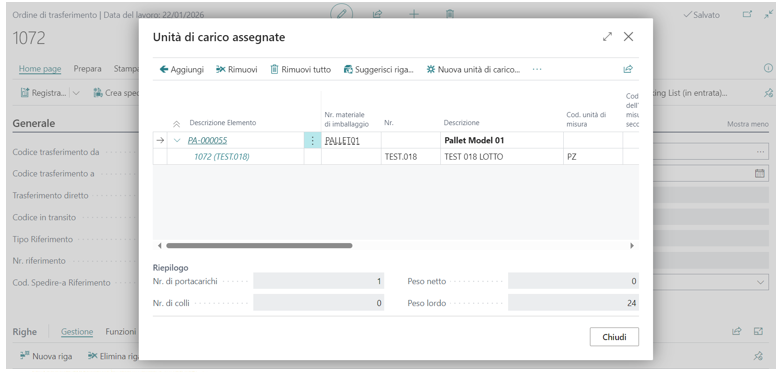Click the pin icon in Righe toolbar
This screenshot has width=780, height=372.
pos(758,356)
